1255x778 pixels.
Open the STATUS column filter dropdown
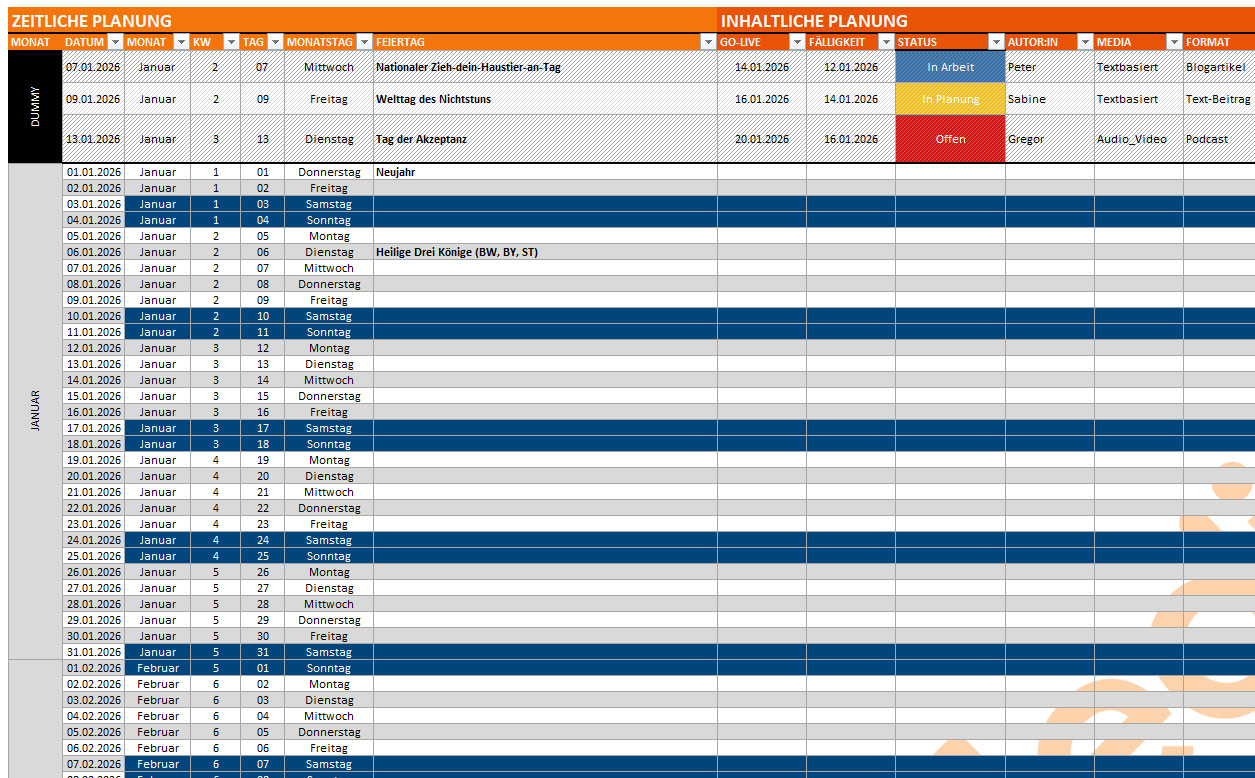996,42
